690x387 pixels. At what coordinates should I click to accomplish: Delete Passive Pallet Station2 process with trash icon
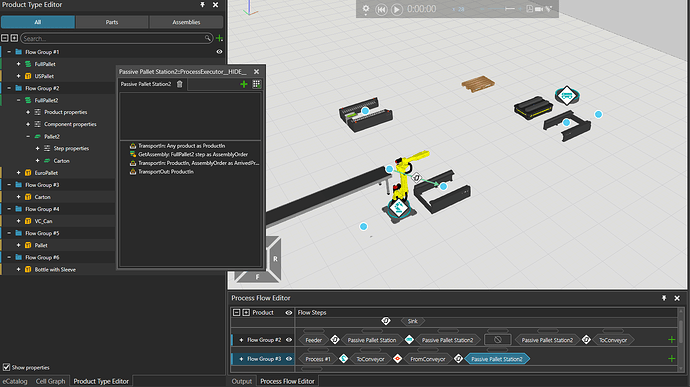[x=180, y=84]
